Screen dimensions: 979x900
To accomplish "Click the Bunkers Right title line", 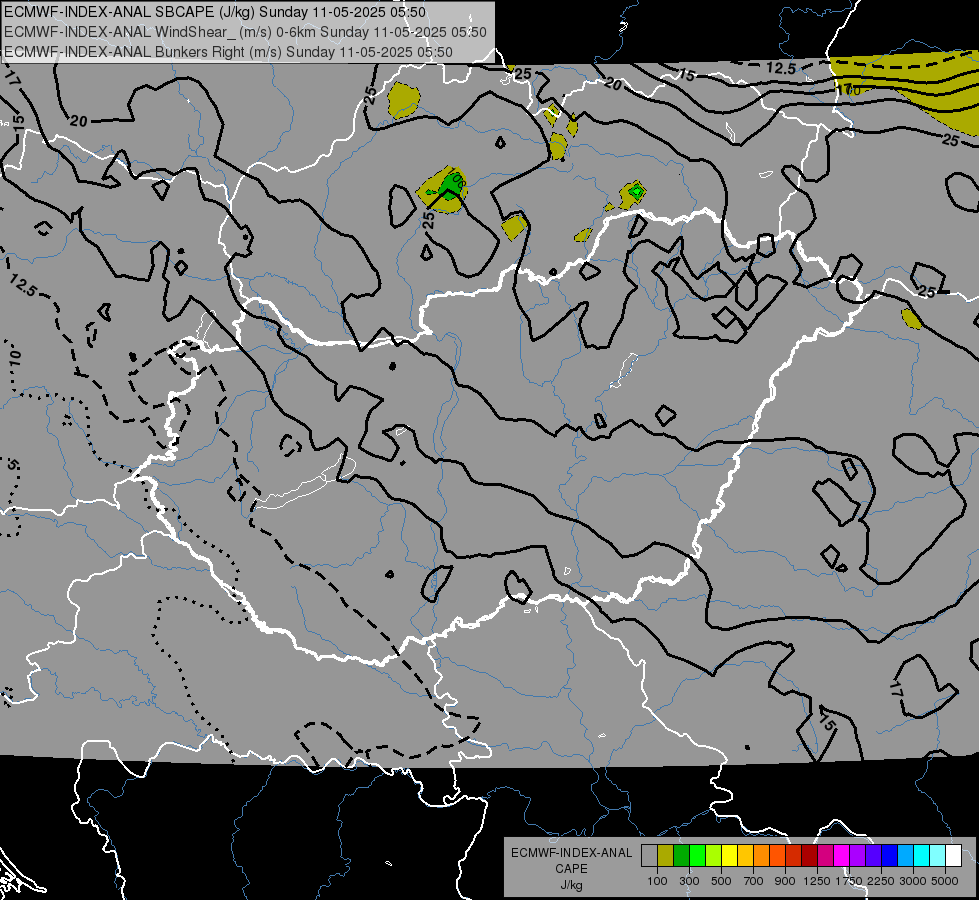I will 228,52.
